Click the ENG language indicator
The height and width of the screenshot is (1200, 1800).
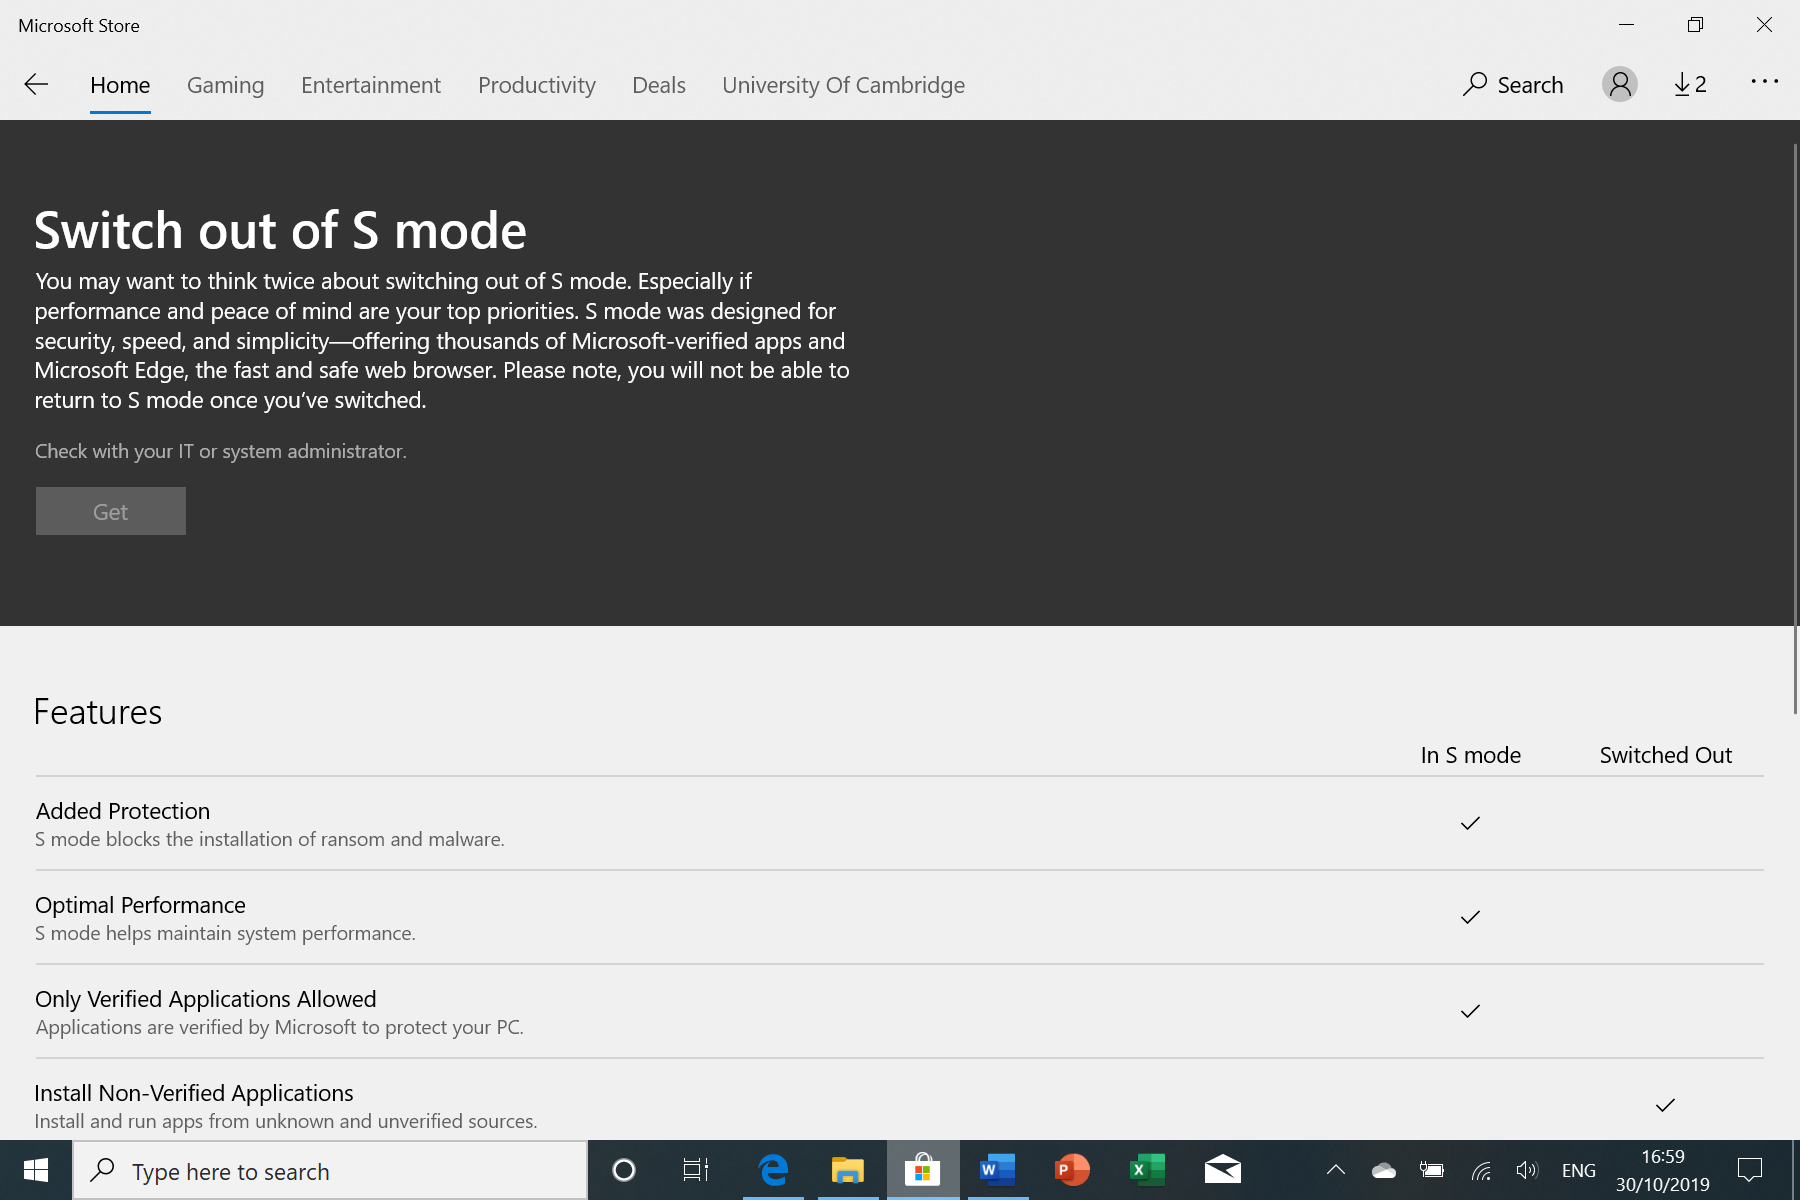click(x=1579, y=1170)
